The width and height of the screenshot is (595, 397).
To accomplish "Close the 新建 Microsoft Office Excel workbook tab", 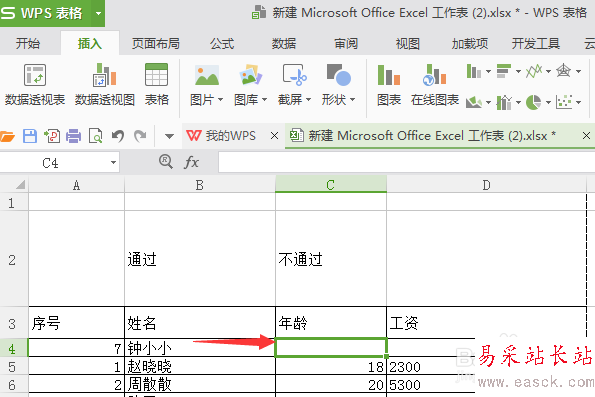I will pyautogui.click(x=586, y=135).
